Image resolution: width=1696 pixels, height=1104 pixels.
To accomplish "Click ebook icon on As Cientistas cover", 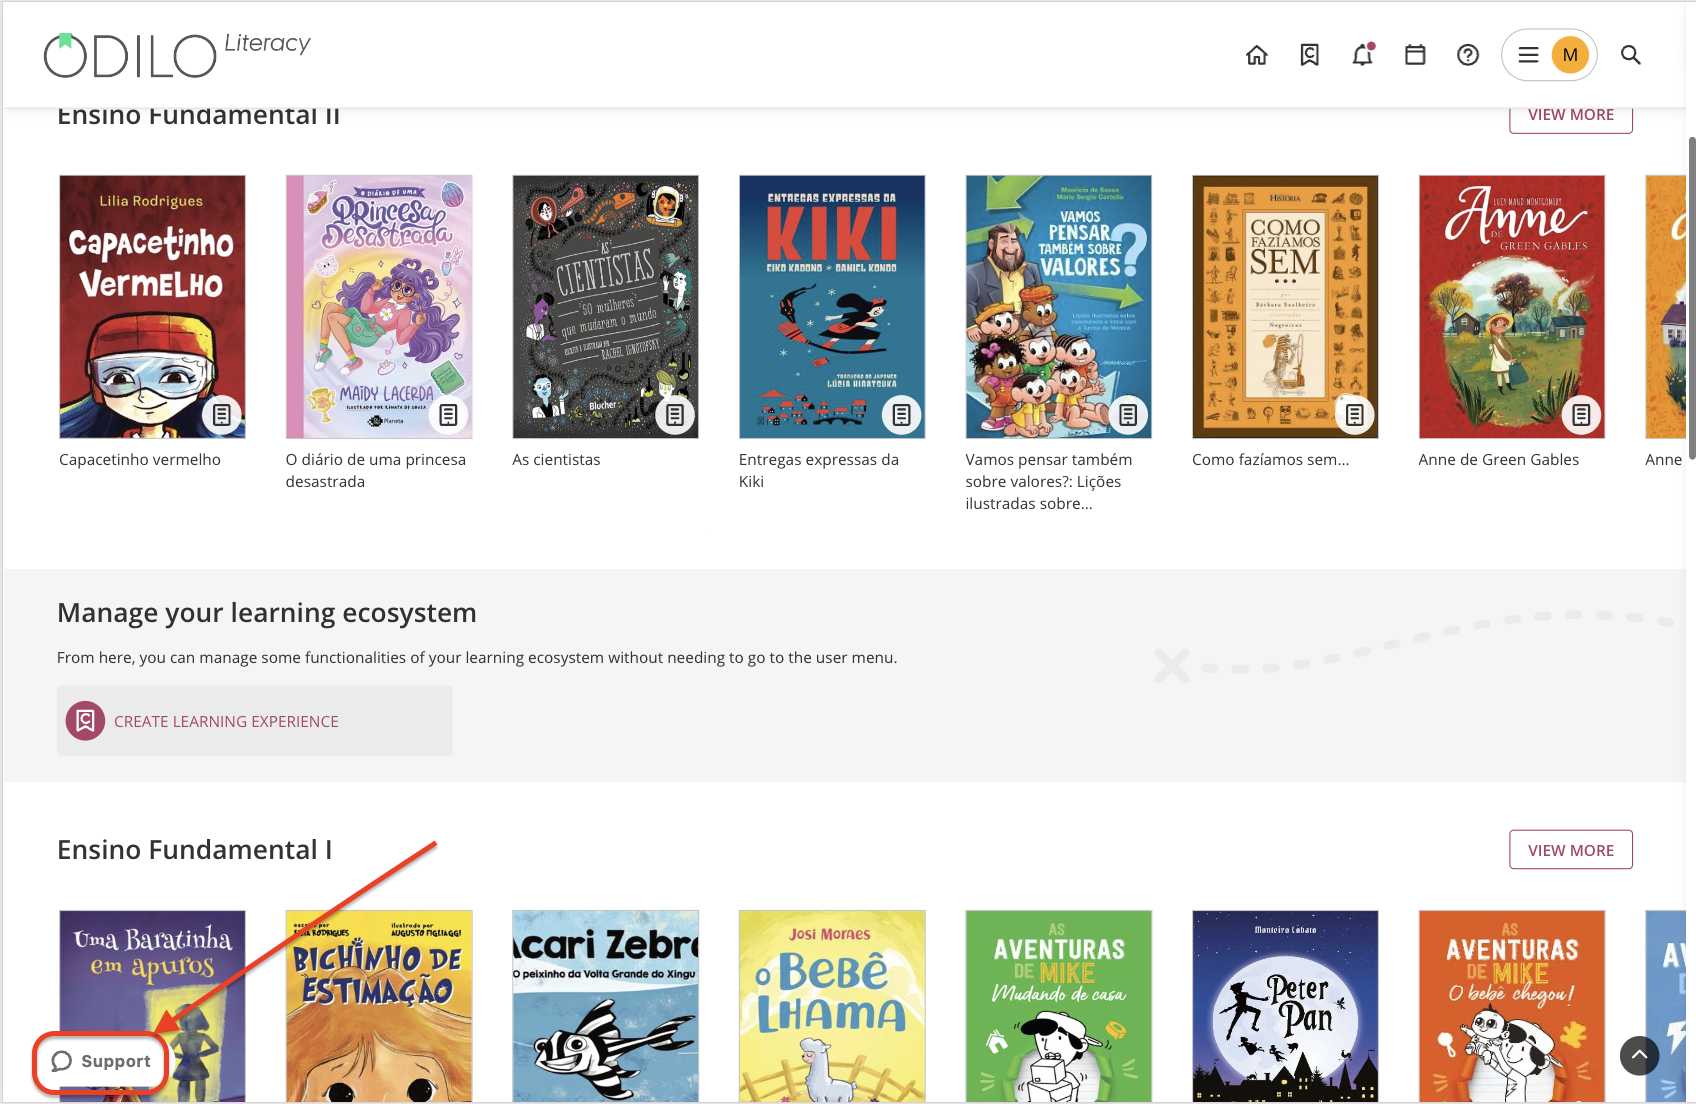I will (675, 414).
